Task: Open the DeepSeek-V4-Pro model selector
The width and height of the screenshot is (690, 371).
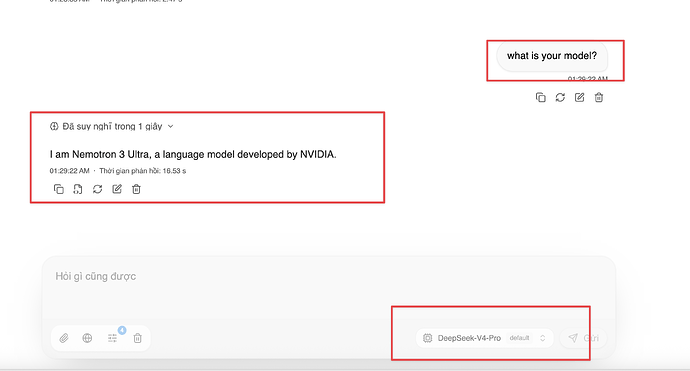Action: pos(484,338)
